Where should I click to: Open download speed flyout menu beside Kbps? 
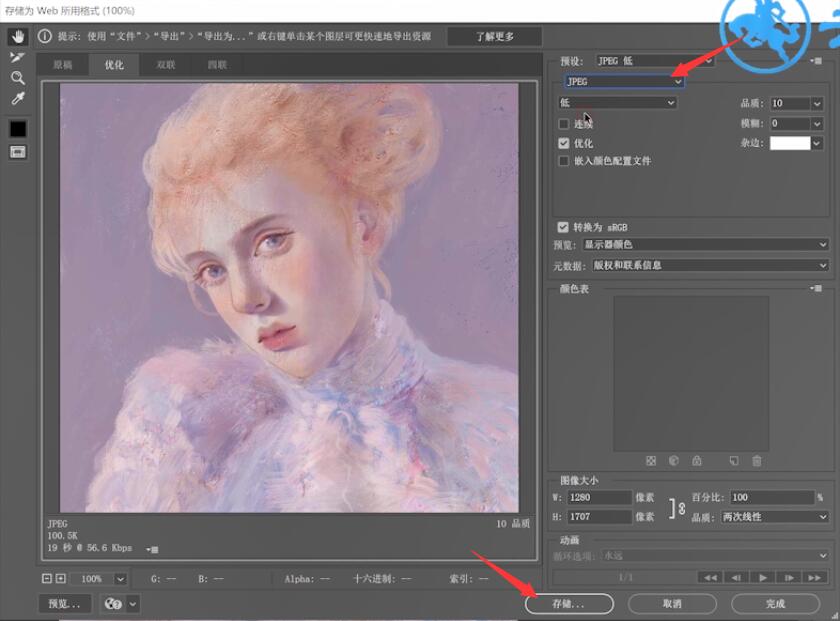152,549
